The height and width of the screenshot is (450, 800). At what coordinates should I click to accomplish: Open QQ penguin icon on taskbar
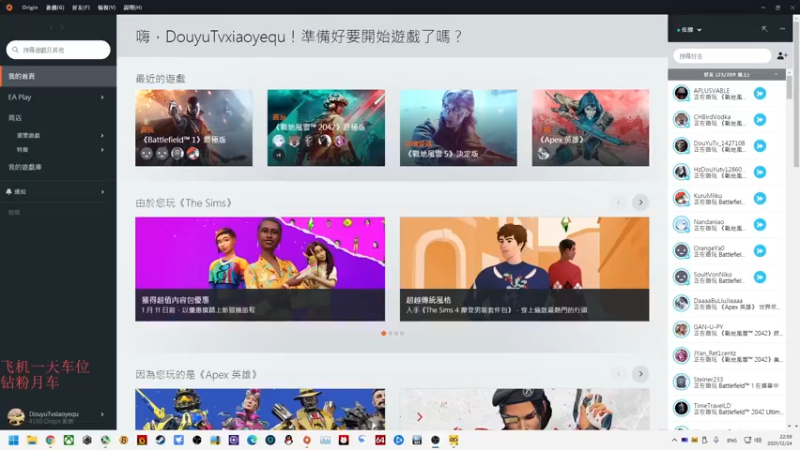pyautogui.click(x=289, y=440)
